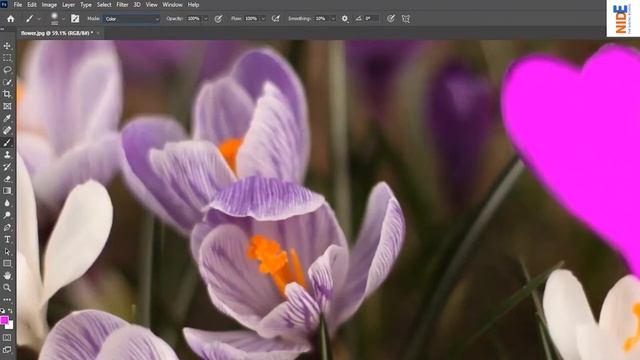Select the Horizontal Type tool
The height and width of the screenshot is (360, 640).
click(7, 240)
